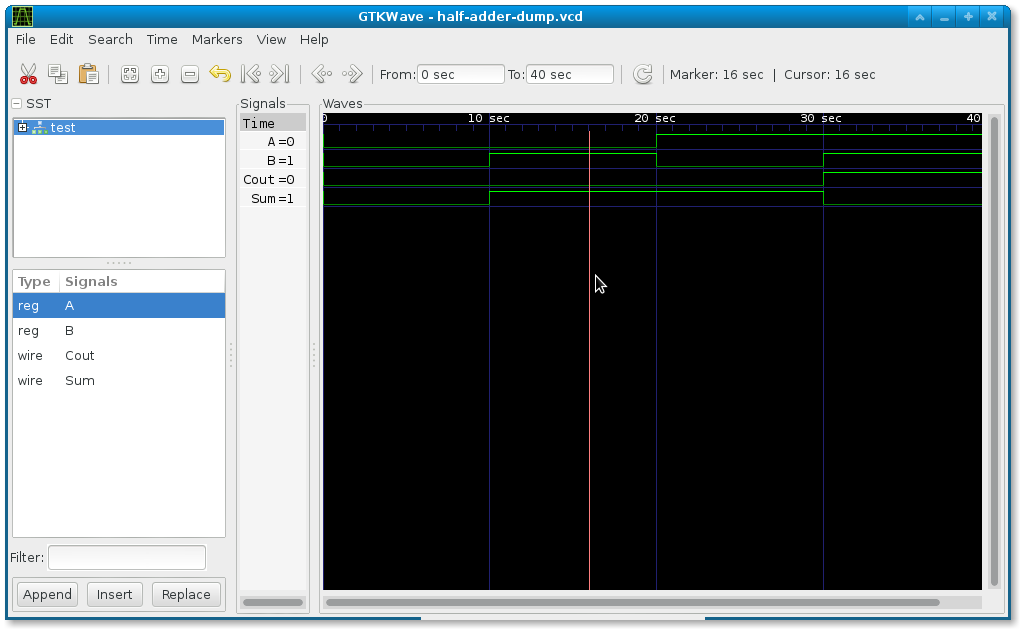Click the Find Previous Edge arrow icon

[322, 74]
